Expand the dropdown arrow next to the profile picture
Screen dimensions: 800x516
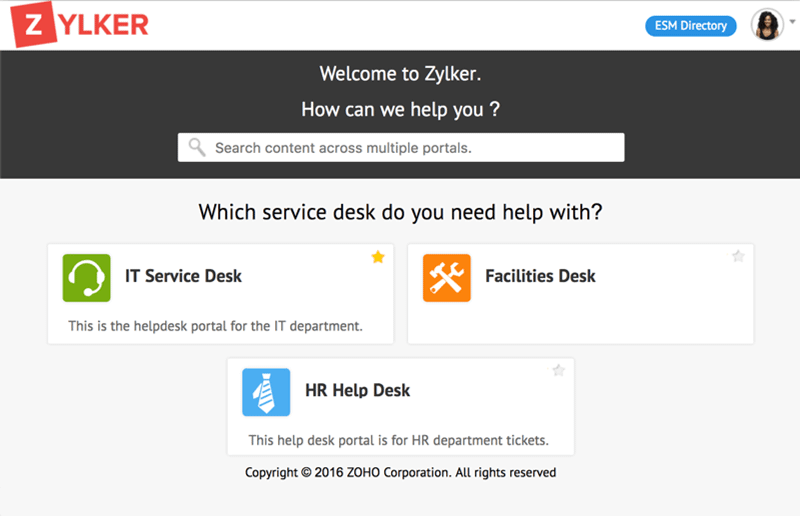[x=792, y=21]
